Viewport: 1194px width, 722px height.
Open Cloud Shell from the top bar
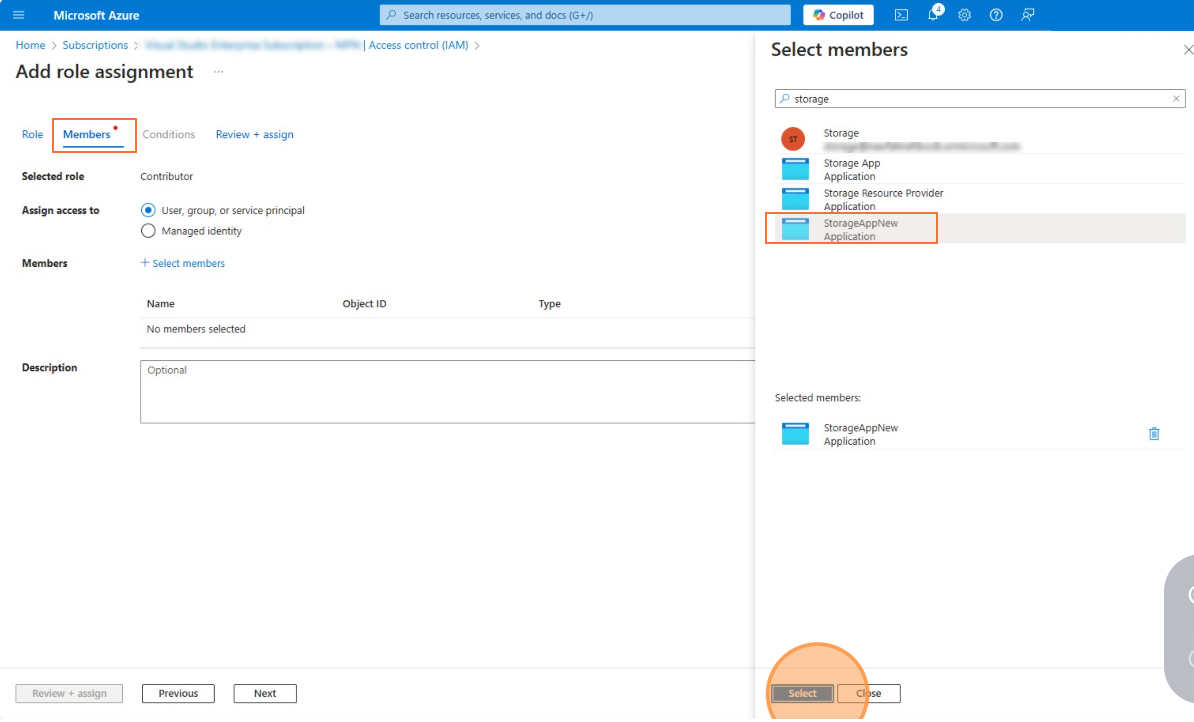click(901, 15)
